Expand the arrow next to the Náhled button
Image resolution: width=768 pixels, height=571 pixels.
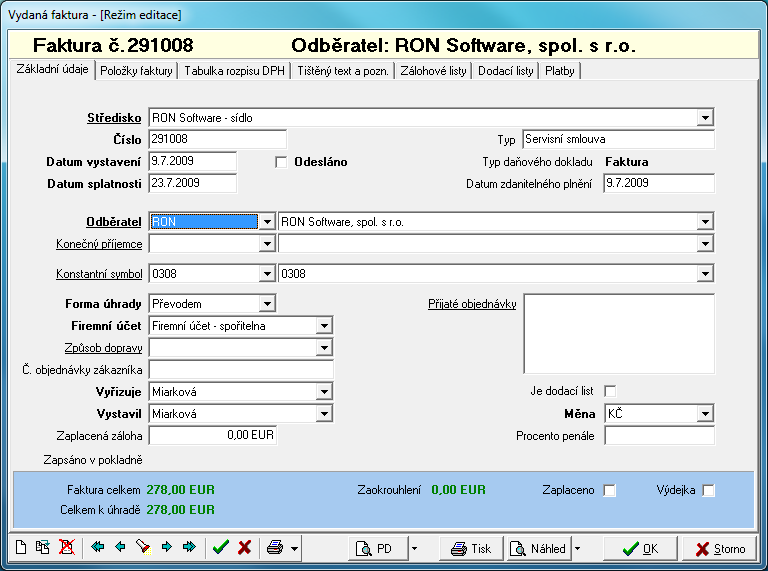click(577, 548)
